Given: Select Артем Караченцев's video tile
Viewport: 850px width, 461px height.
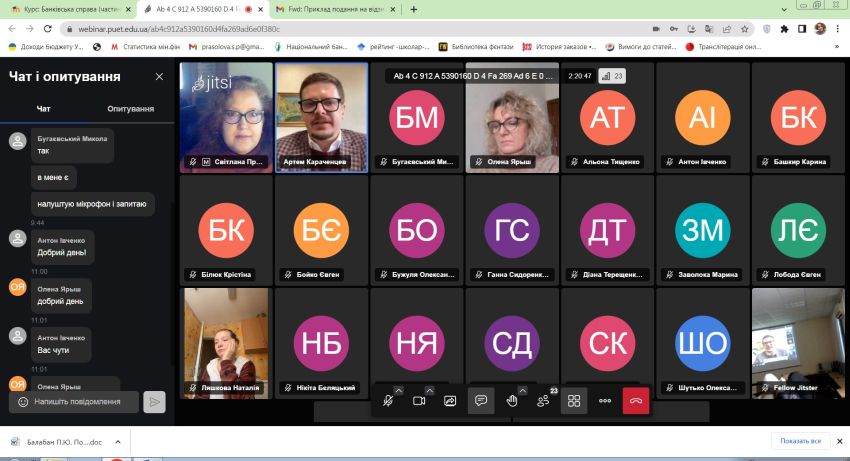Looking at the screenshot, I should tap(321, 117).
